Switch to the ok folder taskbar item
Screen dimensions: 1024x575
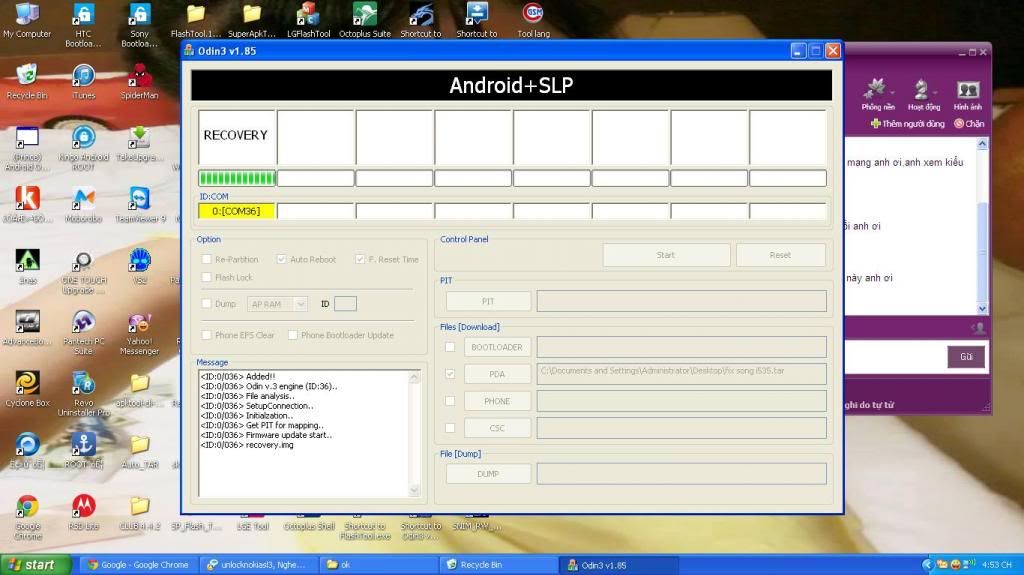[379, 565]
